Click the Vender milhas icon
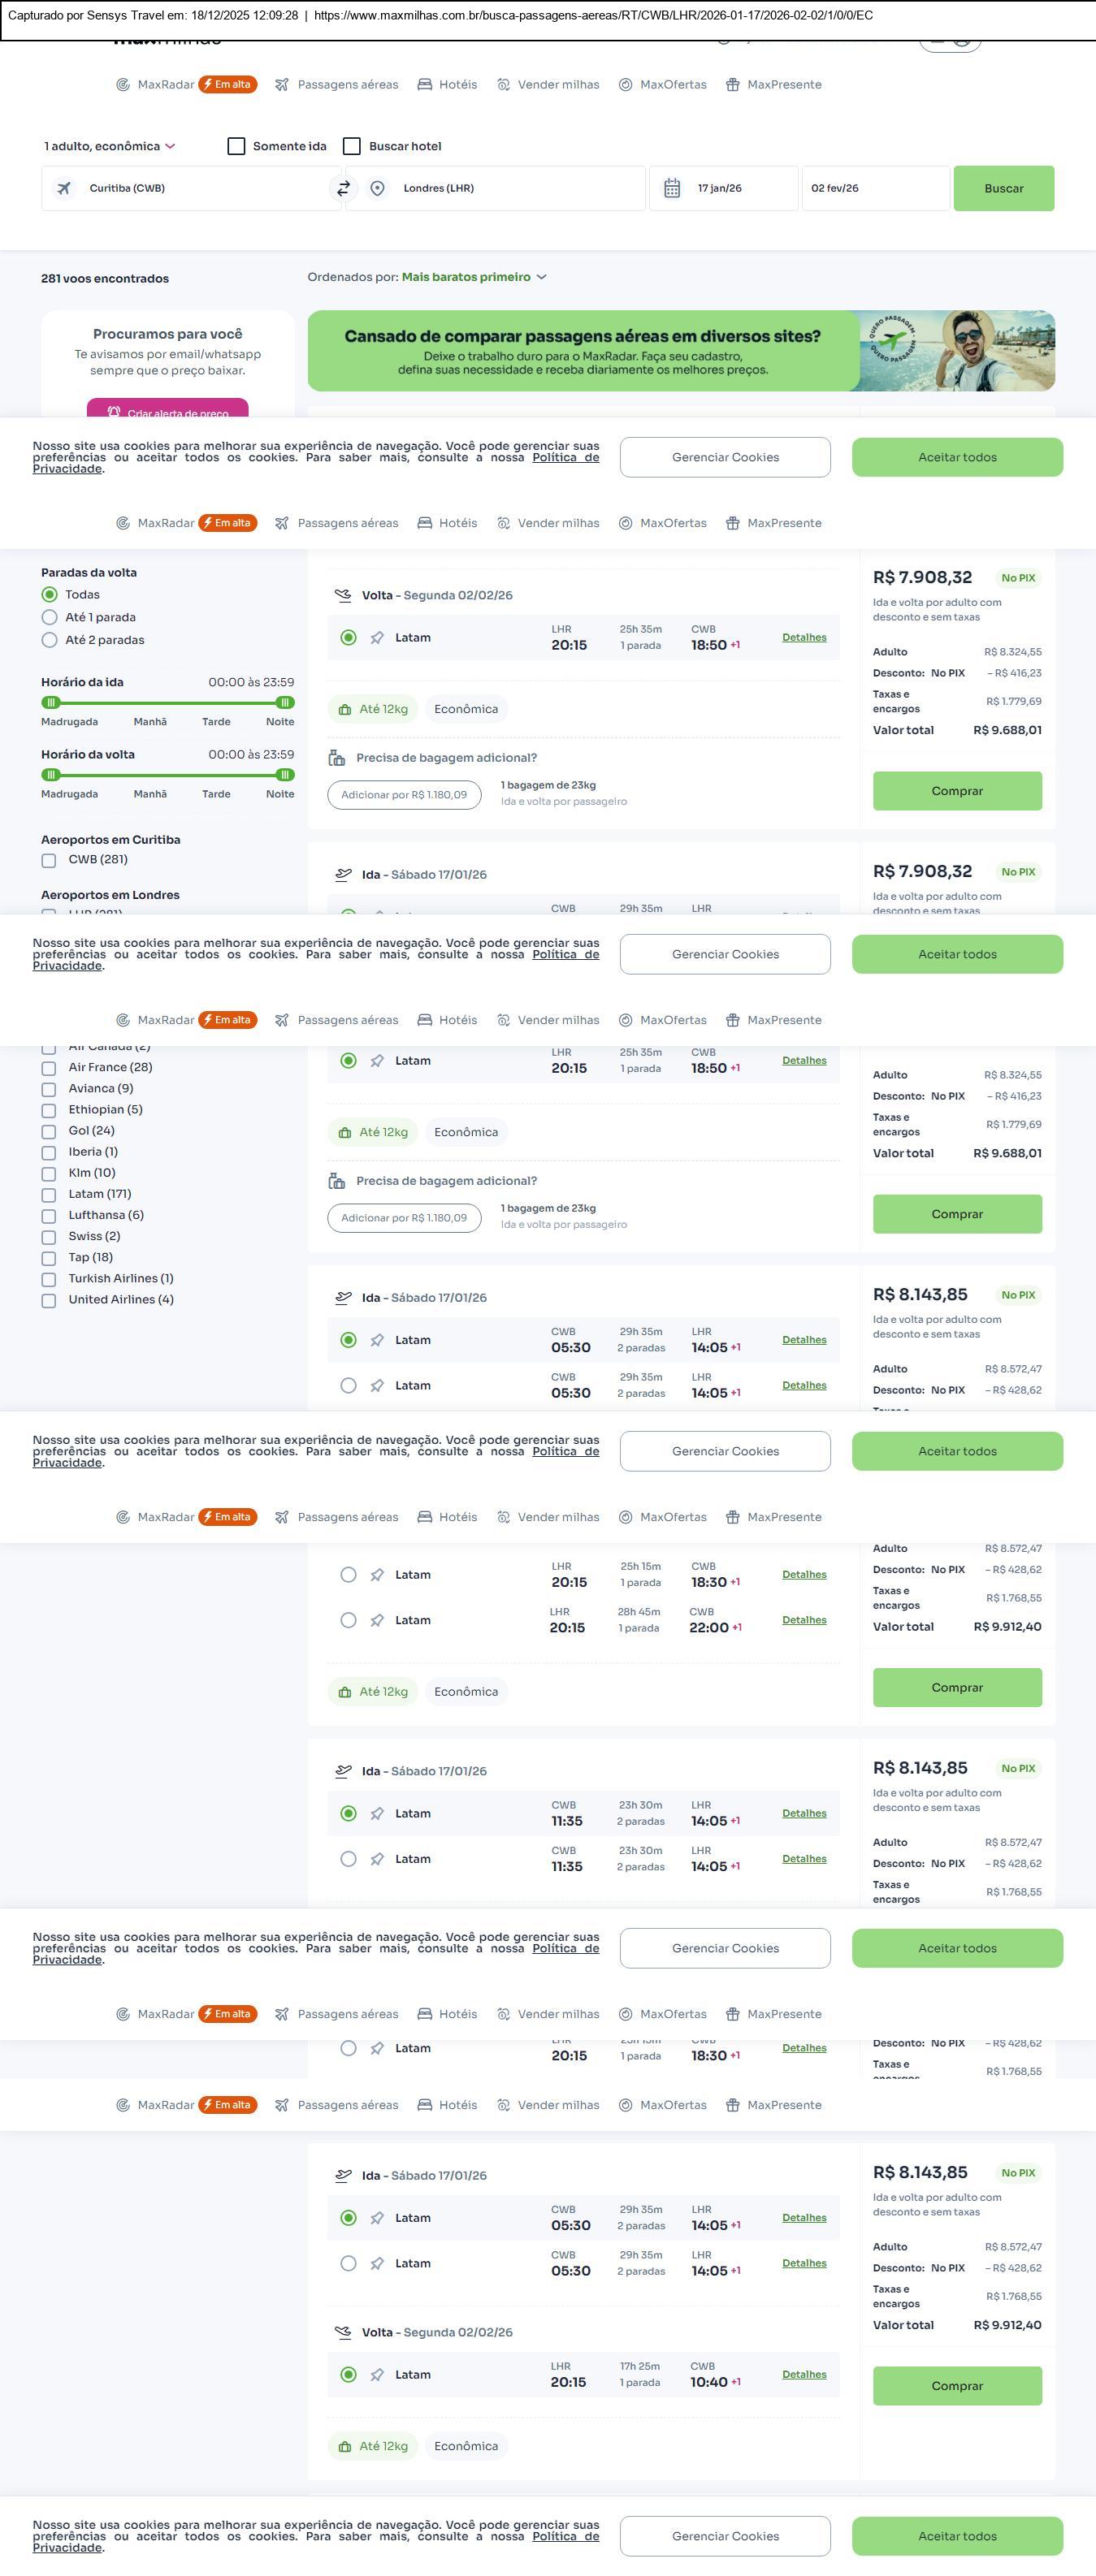The width and height of the screenshot is (1096, 2576). point(504,85)
